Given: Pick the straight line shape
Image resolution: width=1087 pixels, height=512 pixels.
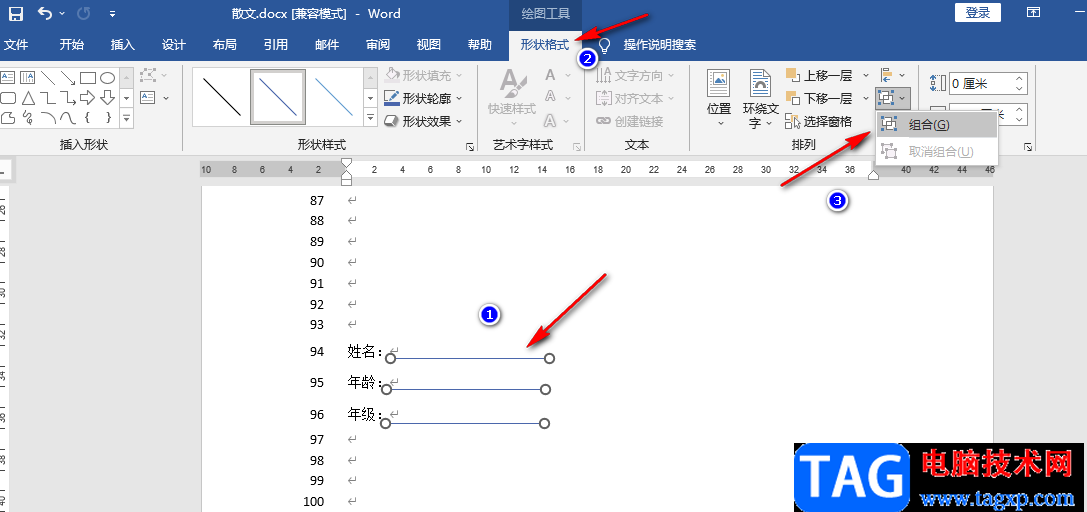Looking at the screenshot, I should point(48,77).
